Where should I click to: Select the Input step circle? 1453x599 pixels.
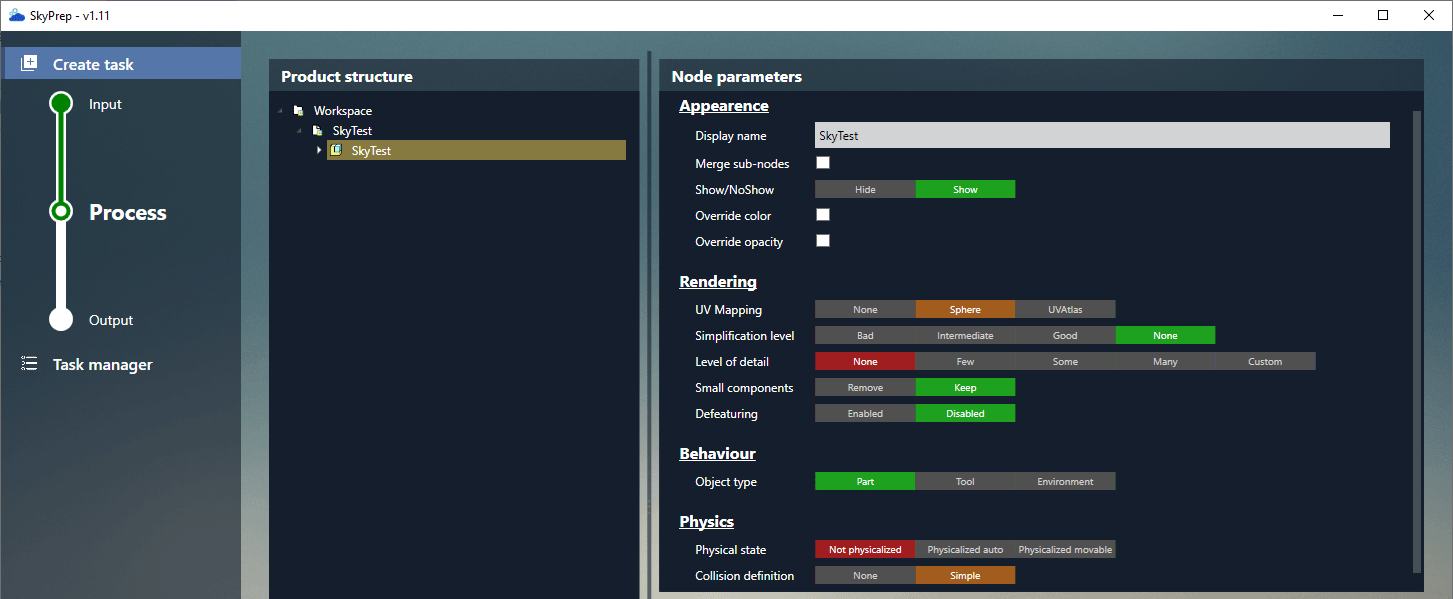(61, 103)
